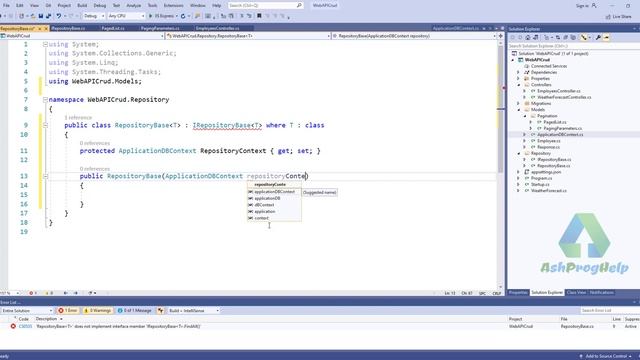Image resolution: width=640 pixels, height=360 pixels.
Task: Open the Any CPU platform dropdown
Action: pos(126,16)
